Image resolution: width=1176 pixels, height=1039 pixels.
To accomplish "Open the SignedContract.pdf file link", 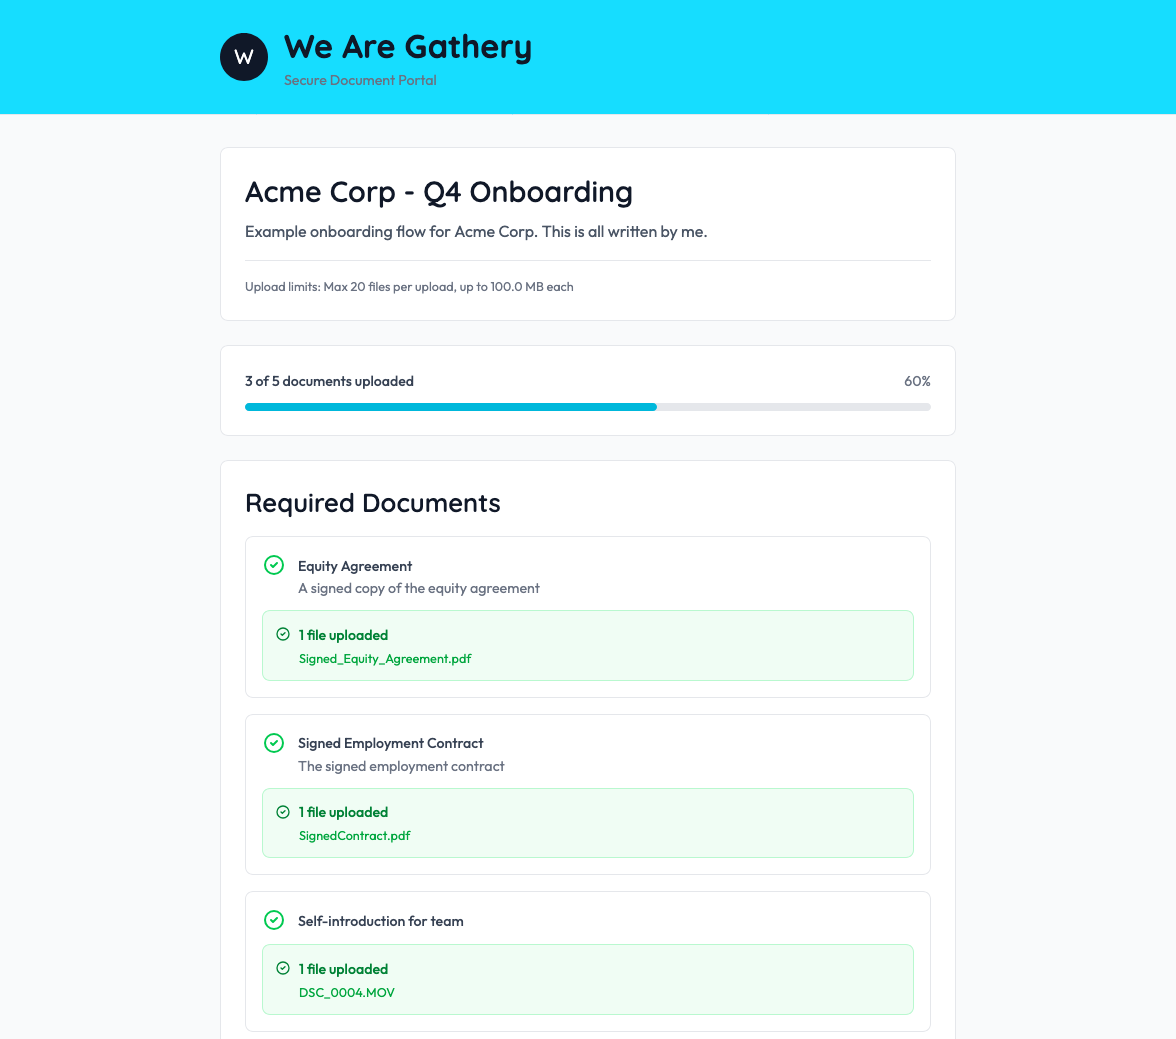I will 355,835.
